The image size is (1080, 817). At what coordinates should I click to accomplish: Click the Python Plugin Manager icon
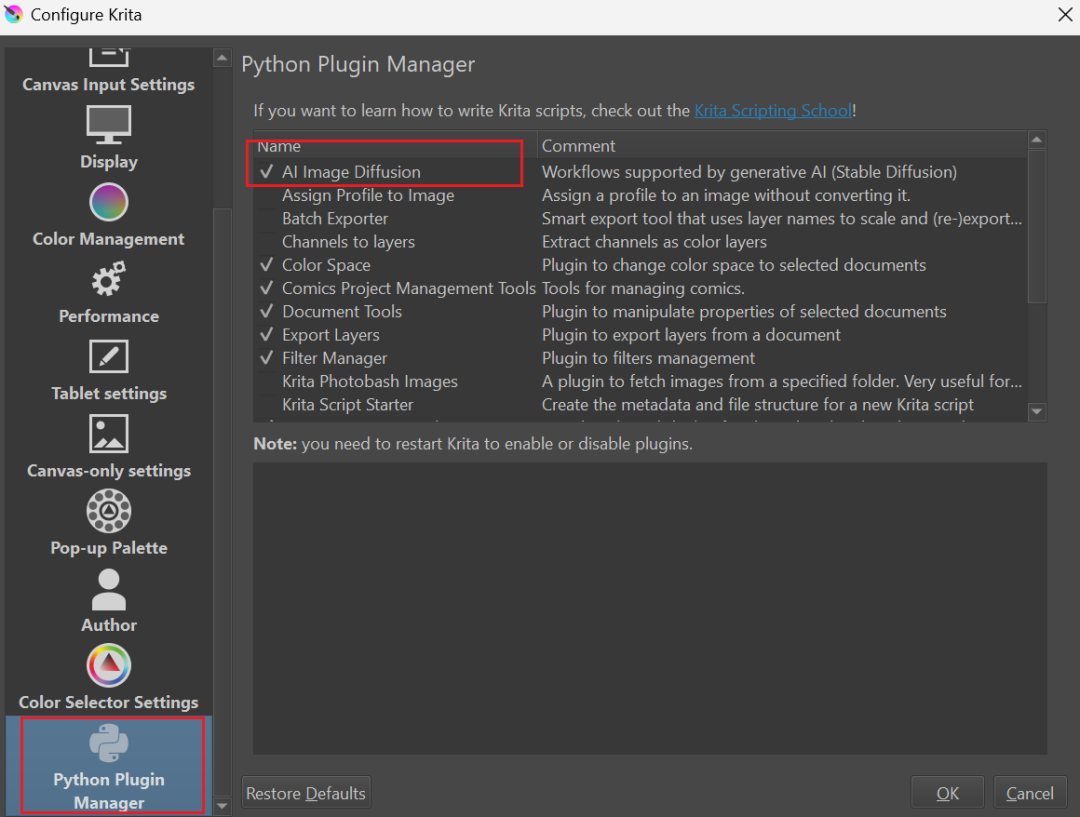coord(109,743)
